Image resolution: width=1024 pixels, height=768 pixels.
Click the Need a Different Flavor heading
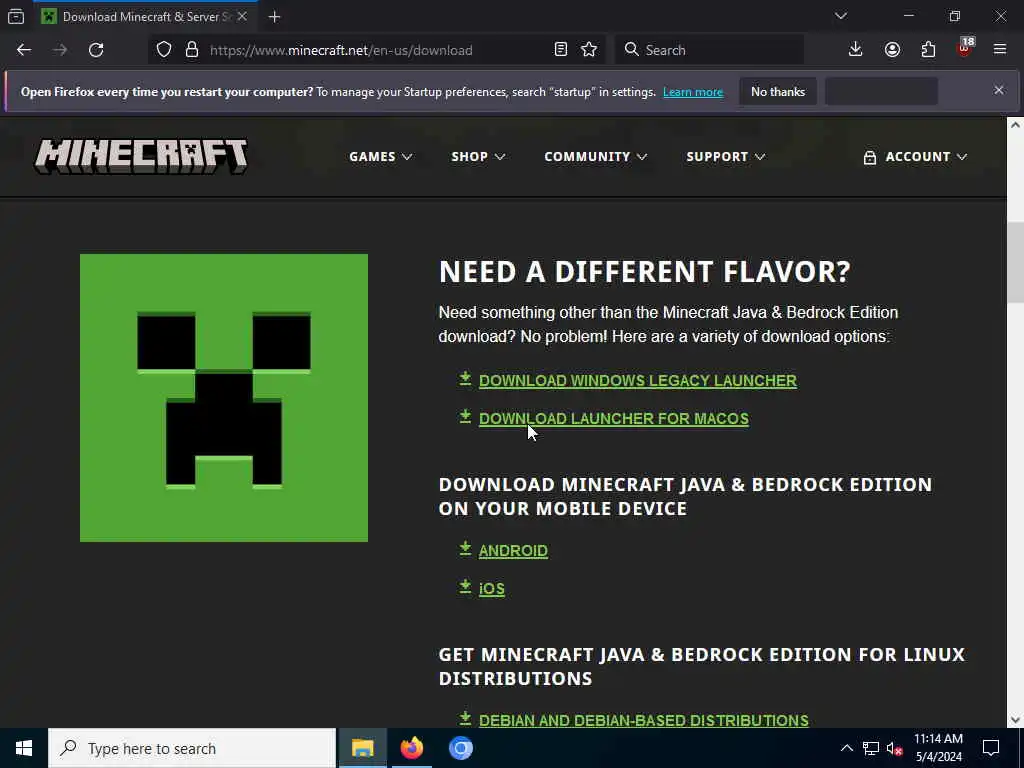click(644, 271)
